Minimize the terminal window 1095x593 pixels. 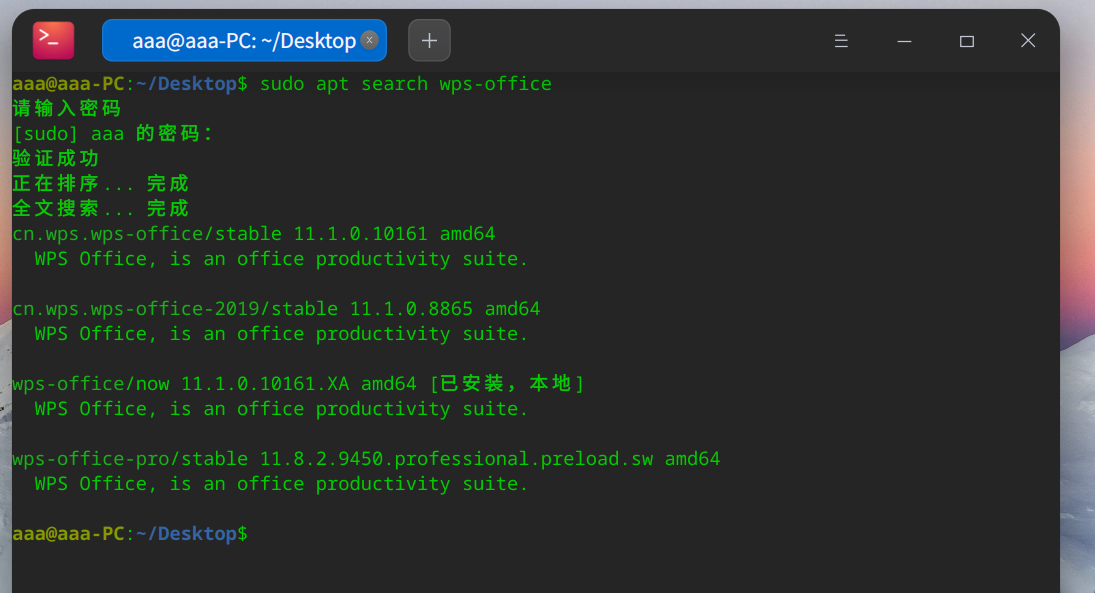click(x=904, y=41)
